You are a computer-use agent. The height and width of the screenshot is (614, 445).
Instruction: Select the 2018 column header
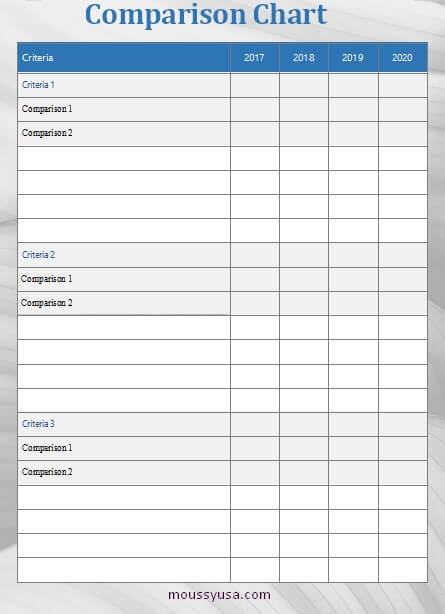point(304,58)
